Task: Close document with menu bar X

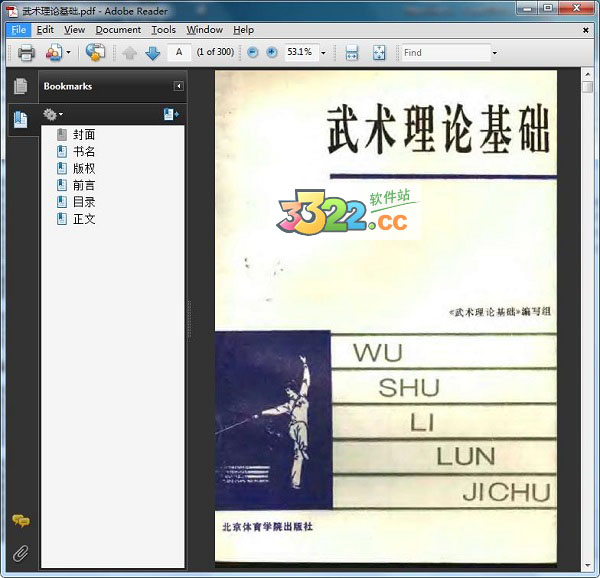Action: tap(585, 30)
